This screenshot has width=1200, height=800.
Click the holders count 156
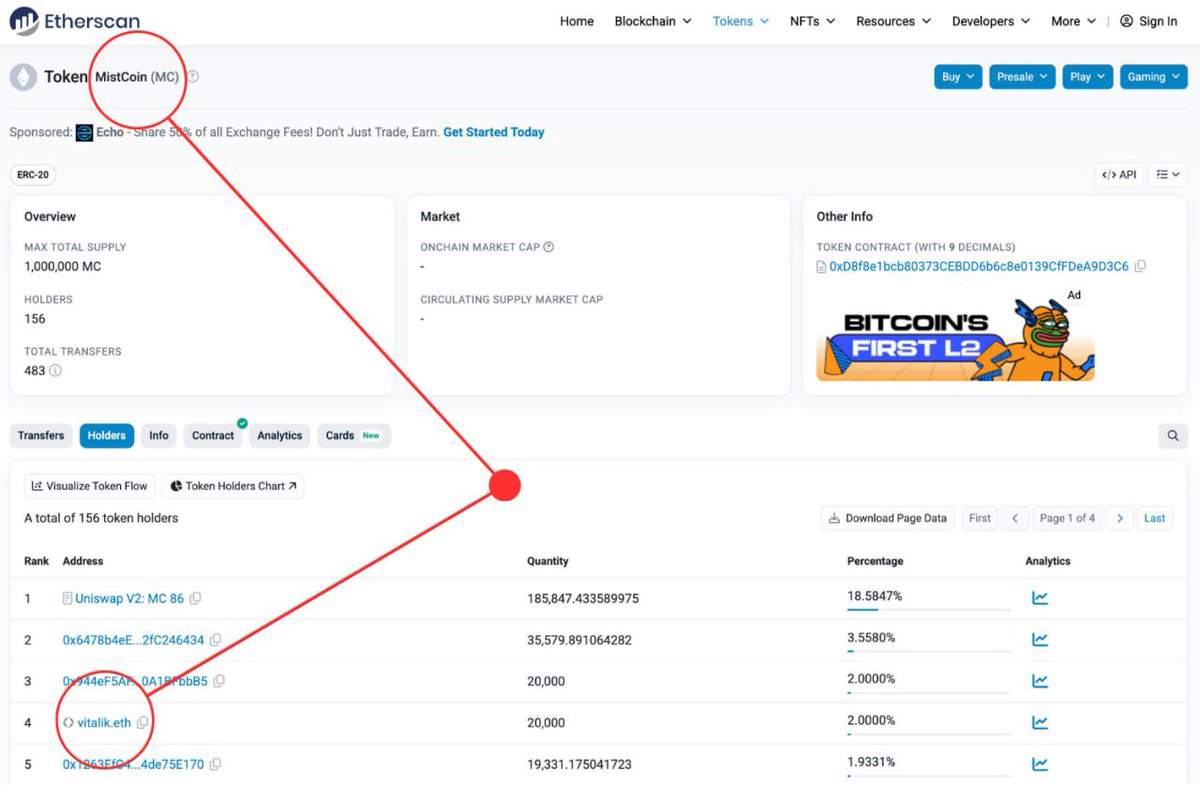pos(35,319)
